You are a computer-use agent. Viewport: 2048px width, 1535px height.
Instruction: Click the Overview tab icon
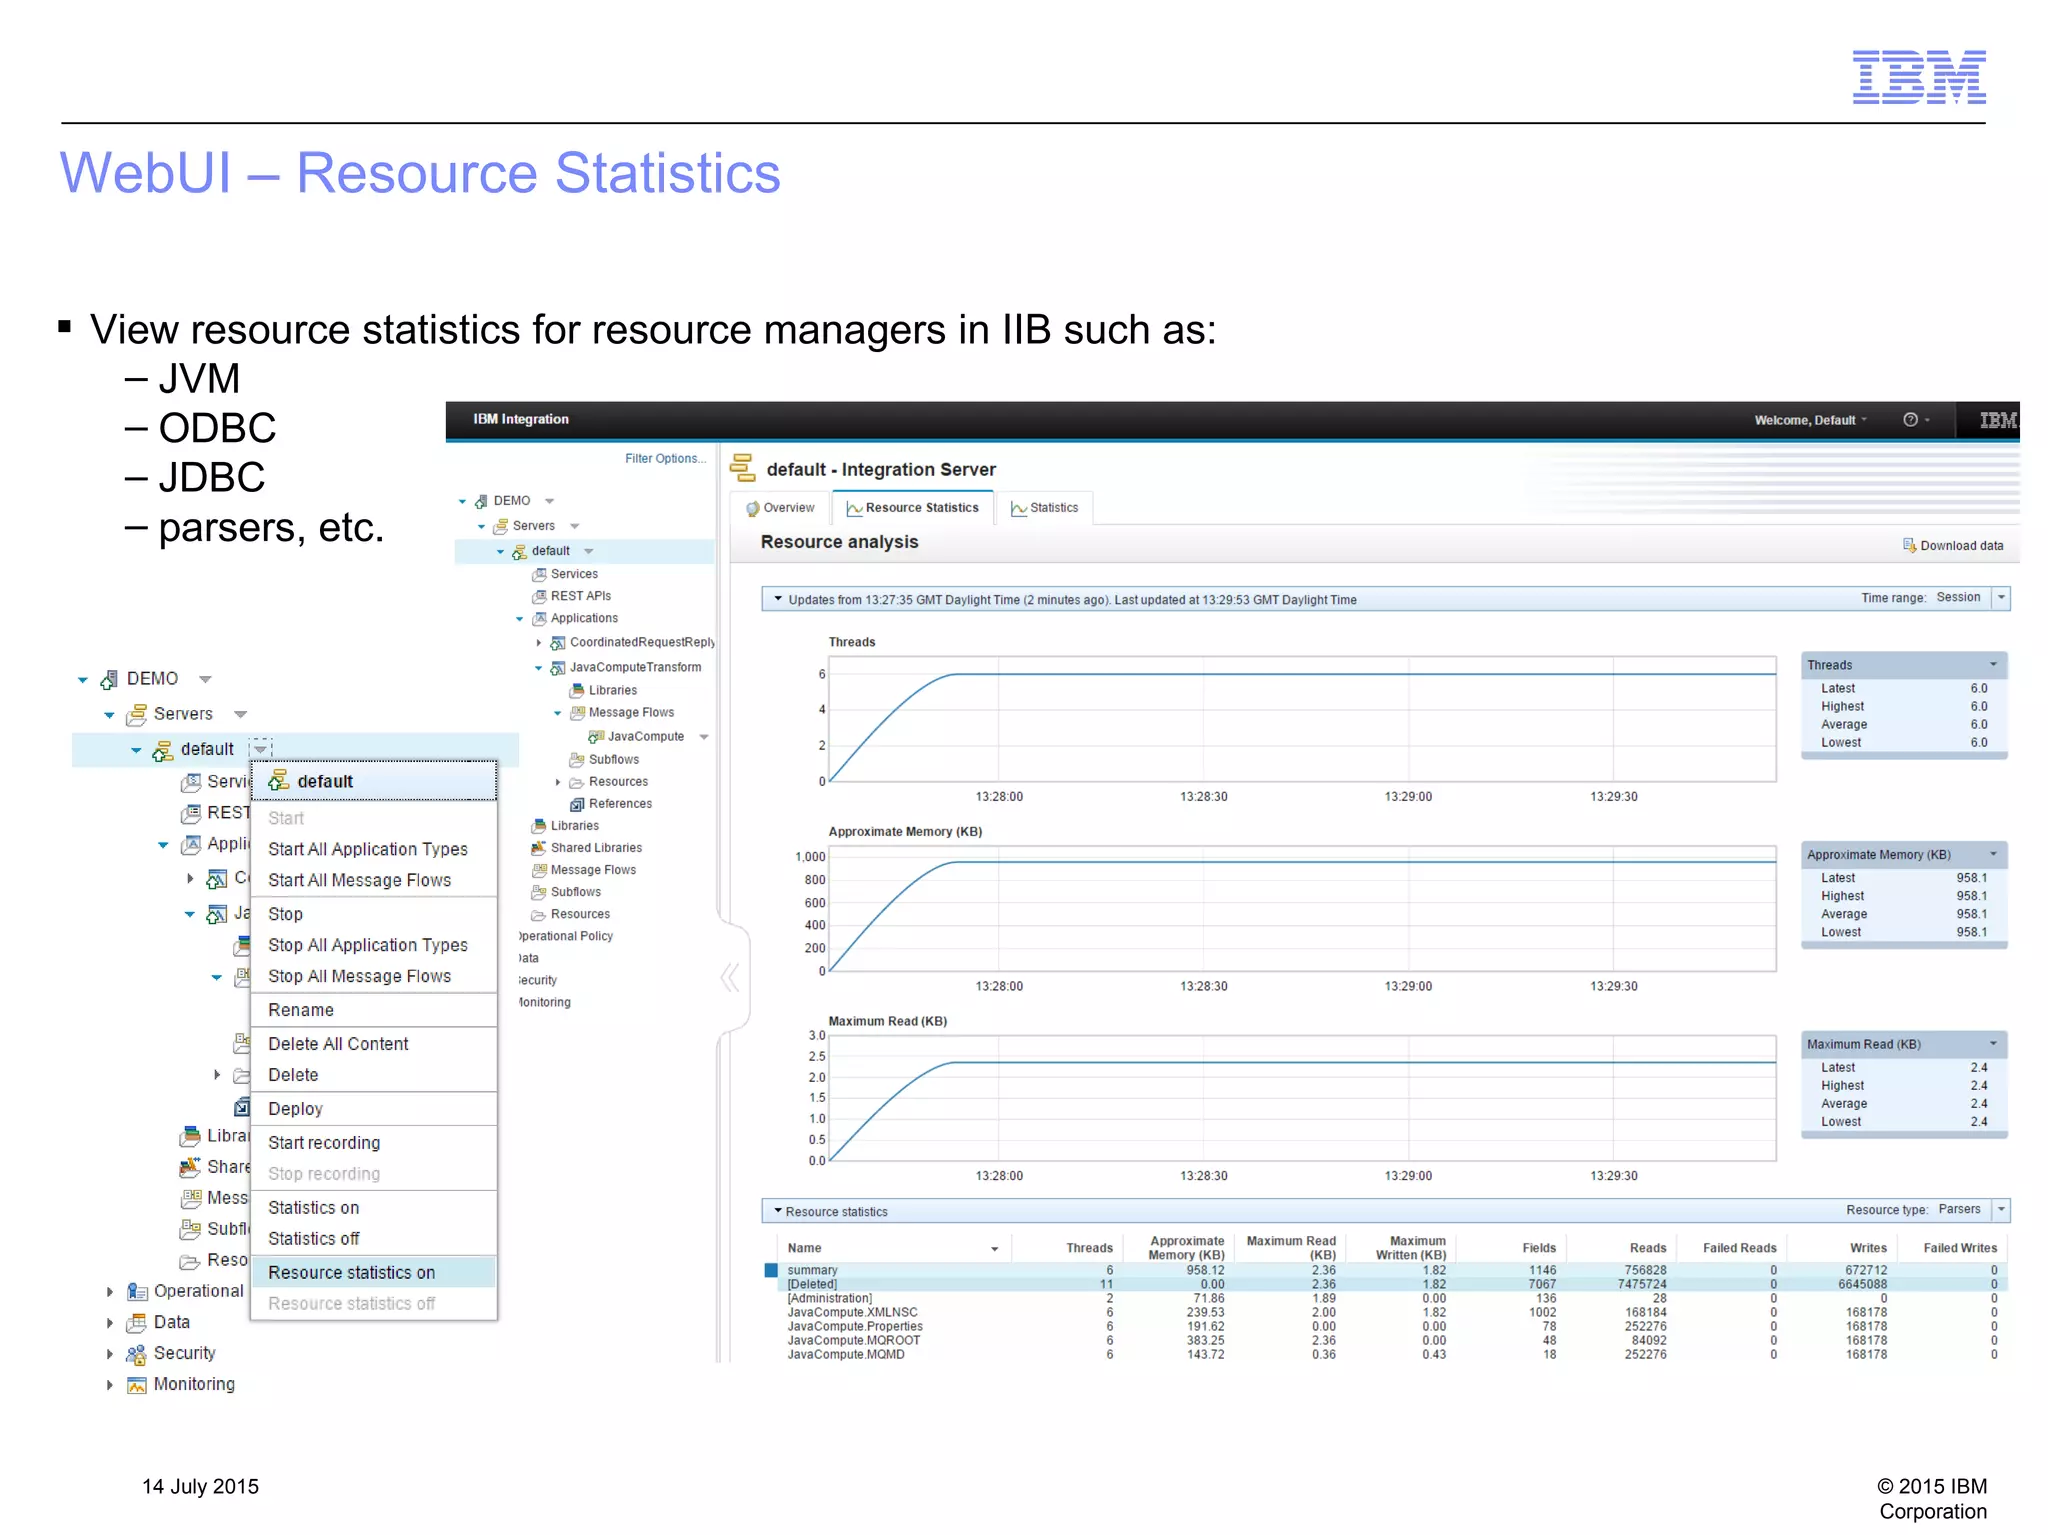[753, 508]
